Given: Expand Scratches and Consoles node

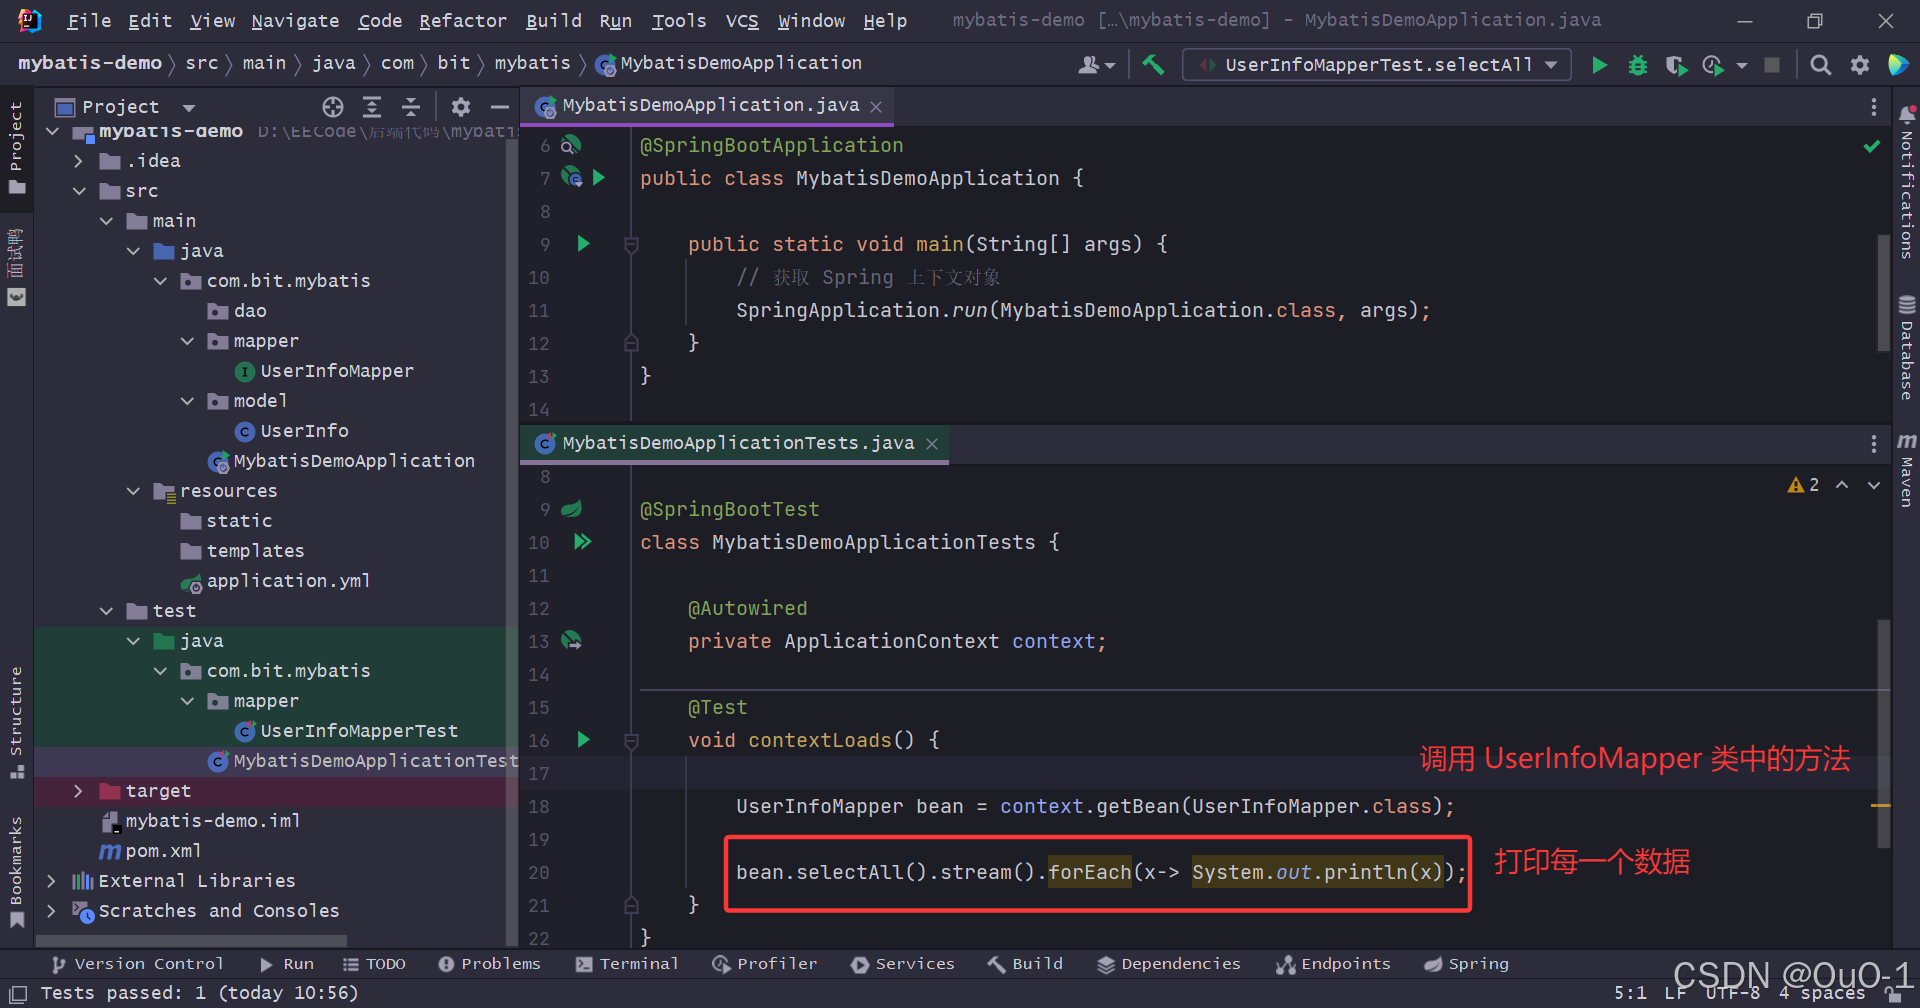Looking at the screenshot, I should [51, 911].
